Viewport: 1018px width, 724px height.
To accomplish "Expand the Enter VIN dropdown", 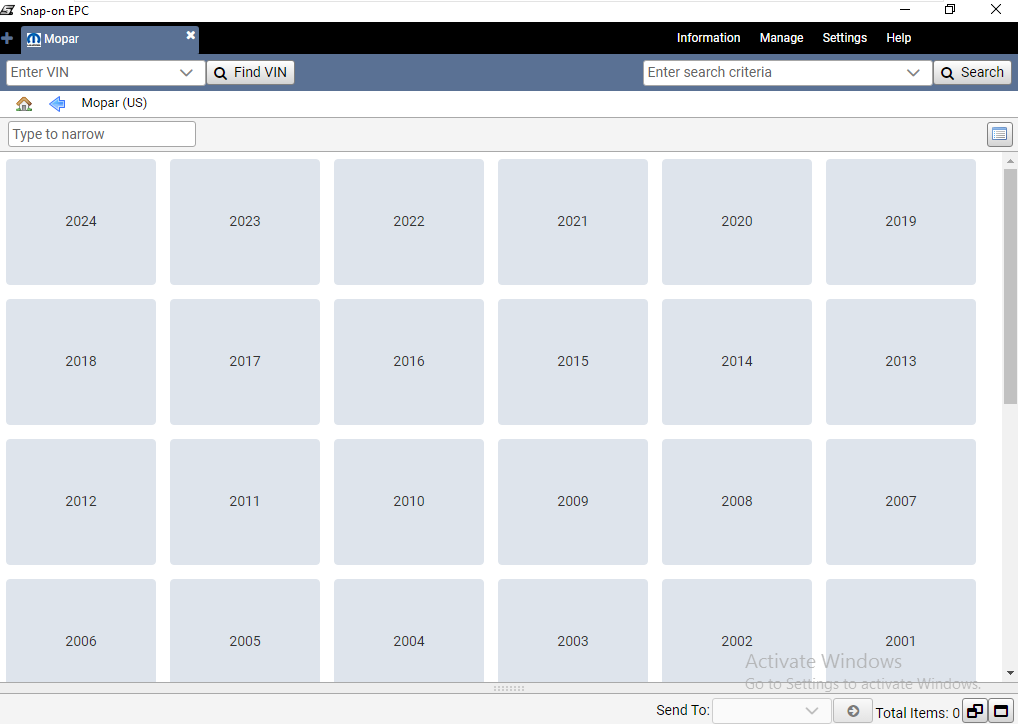I will (x=186, y=73).
